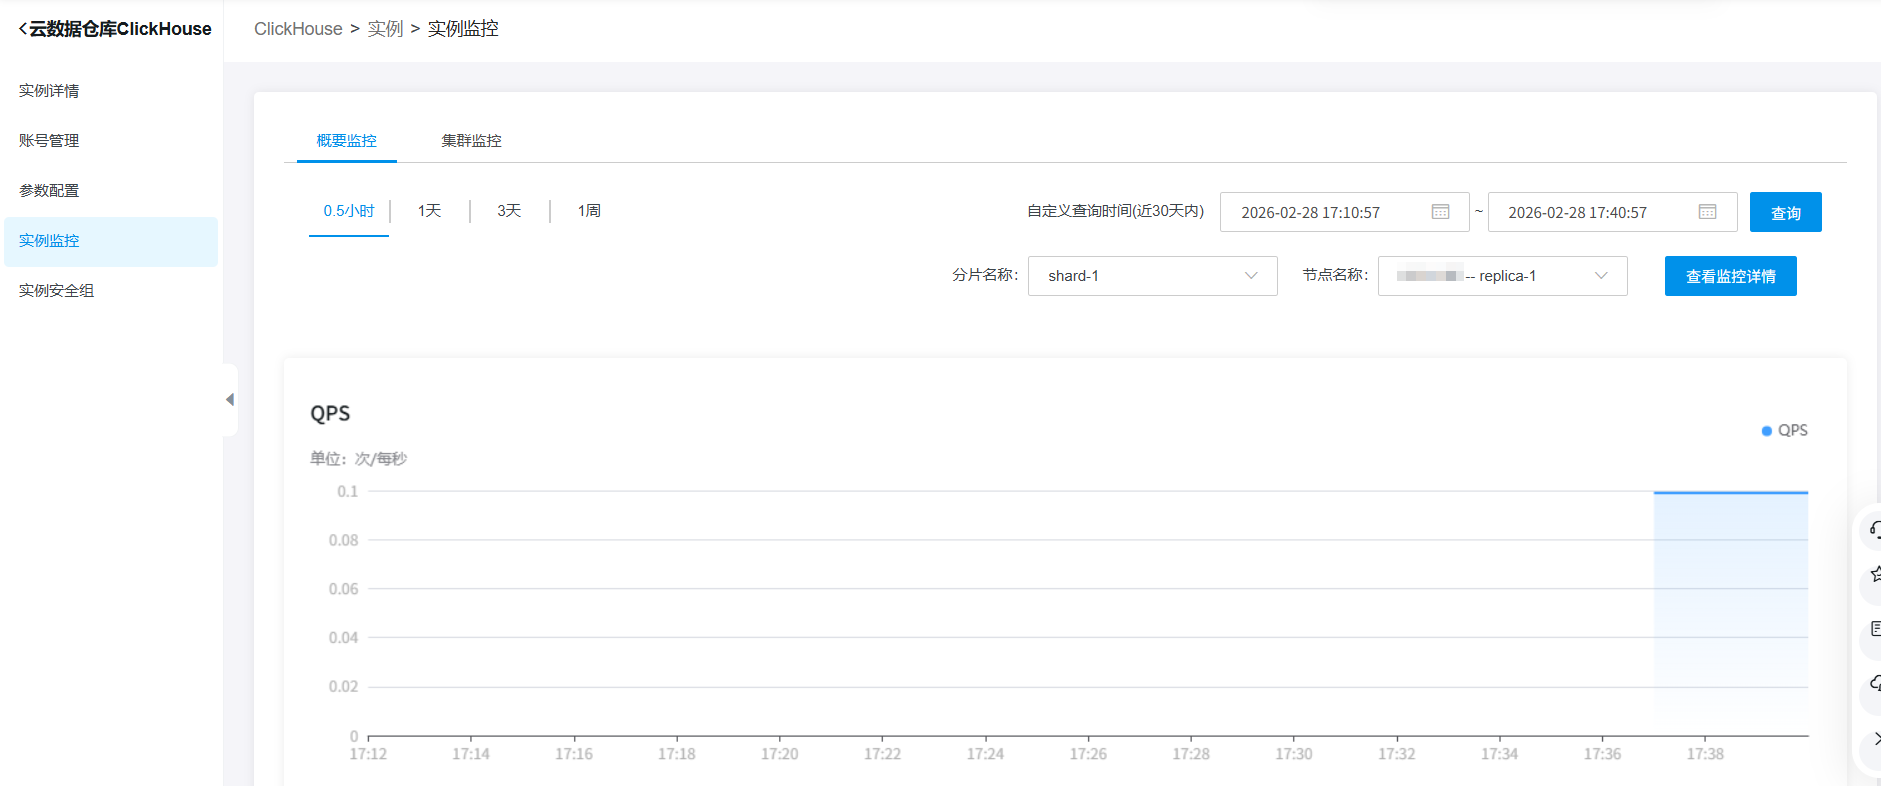Open the replica-1 节点名称 dropdown
Screen dimensions: 1881x786
click(1502, 276)
